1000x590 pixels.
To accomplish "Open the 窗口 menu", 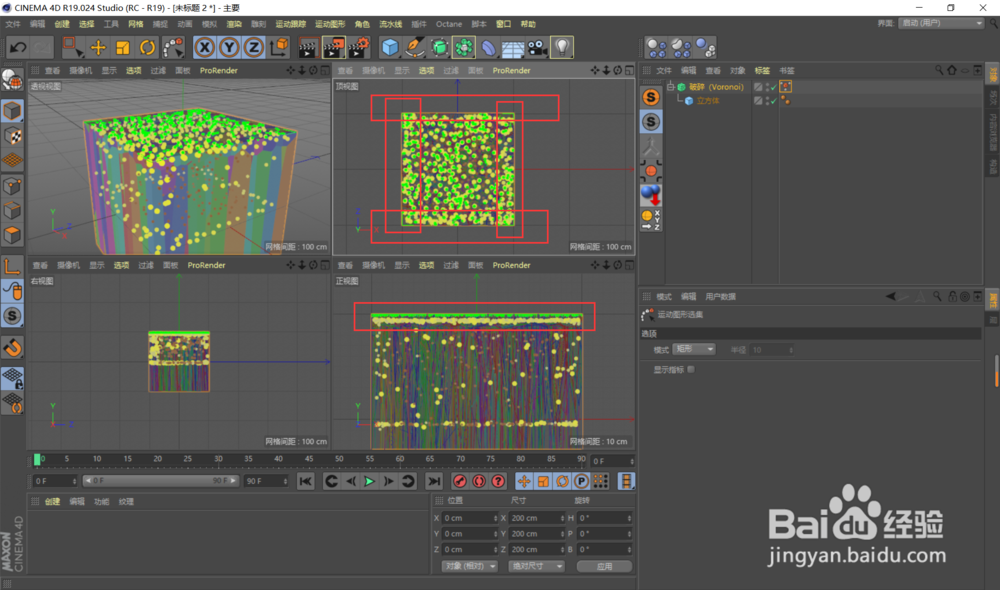I will tap(503, 24).
